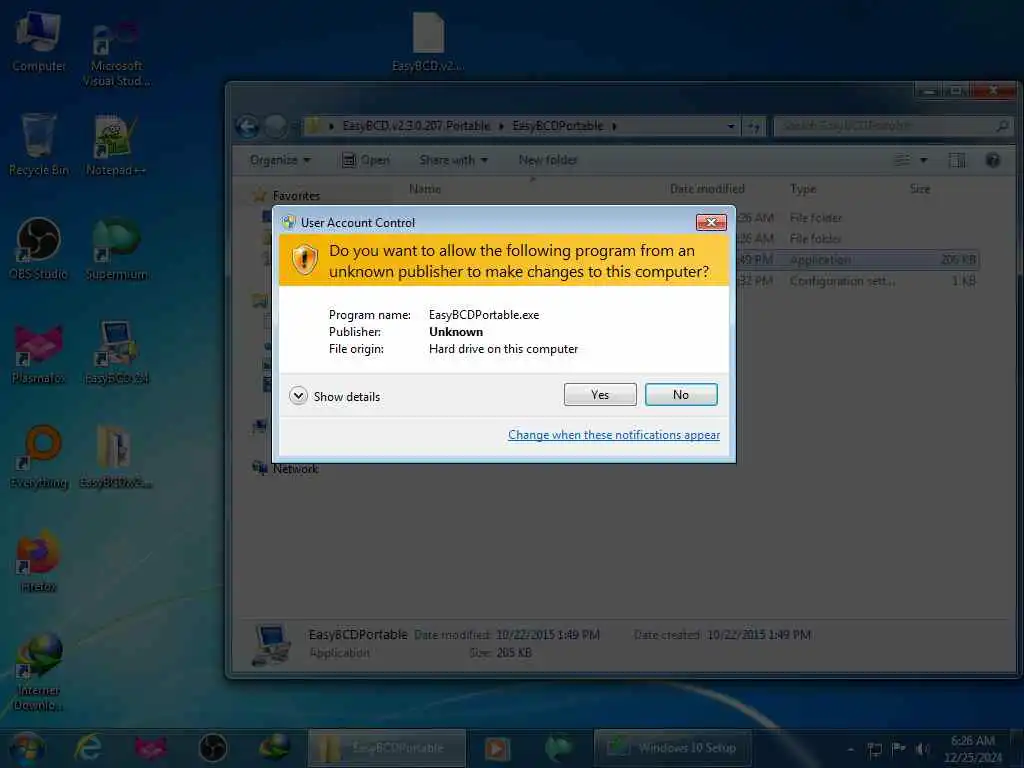Toggle the Explorer preview pane button
Screen dimensions: 1024x768
(x=957, y=160)
